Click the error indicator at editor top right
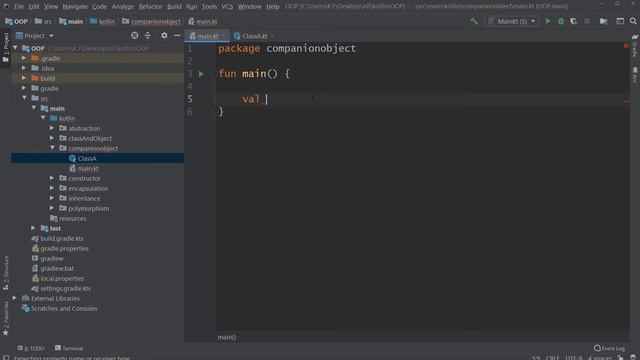640x360 pixels. point(626,46)
